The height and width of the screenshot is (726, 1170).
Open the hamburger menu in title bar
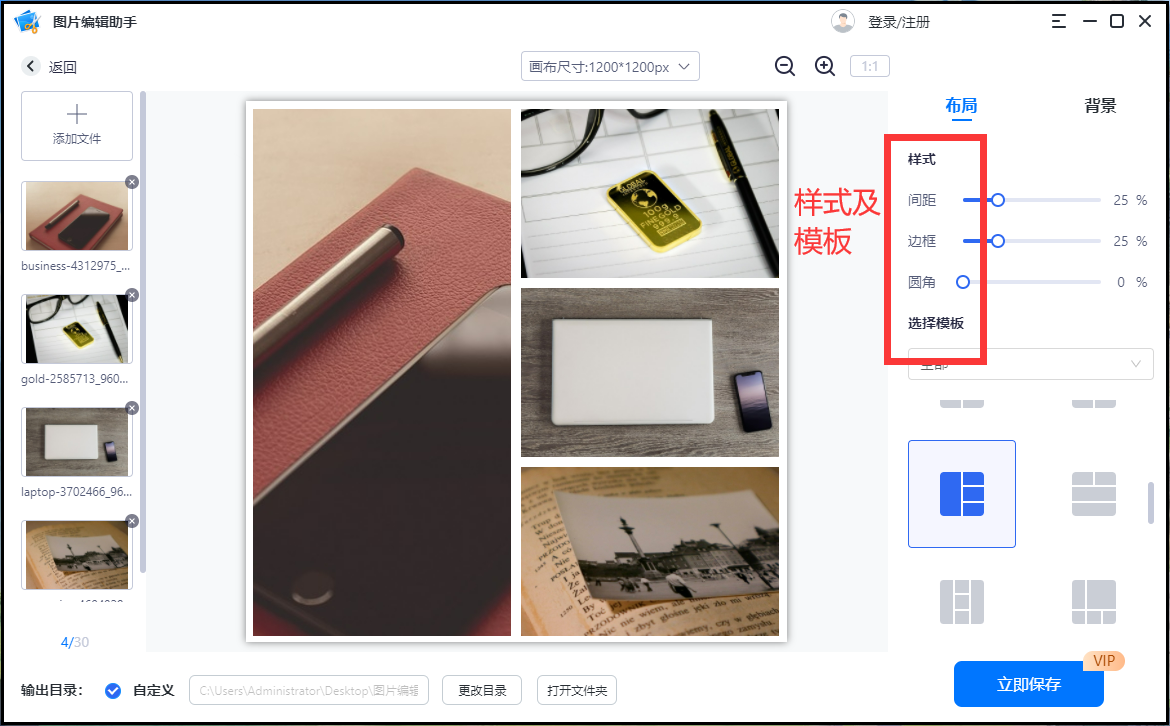pos(1058,22)
